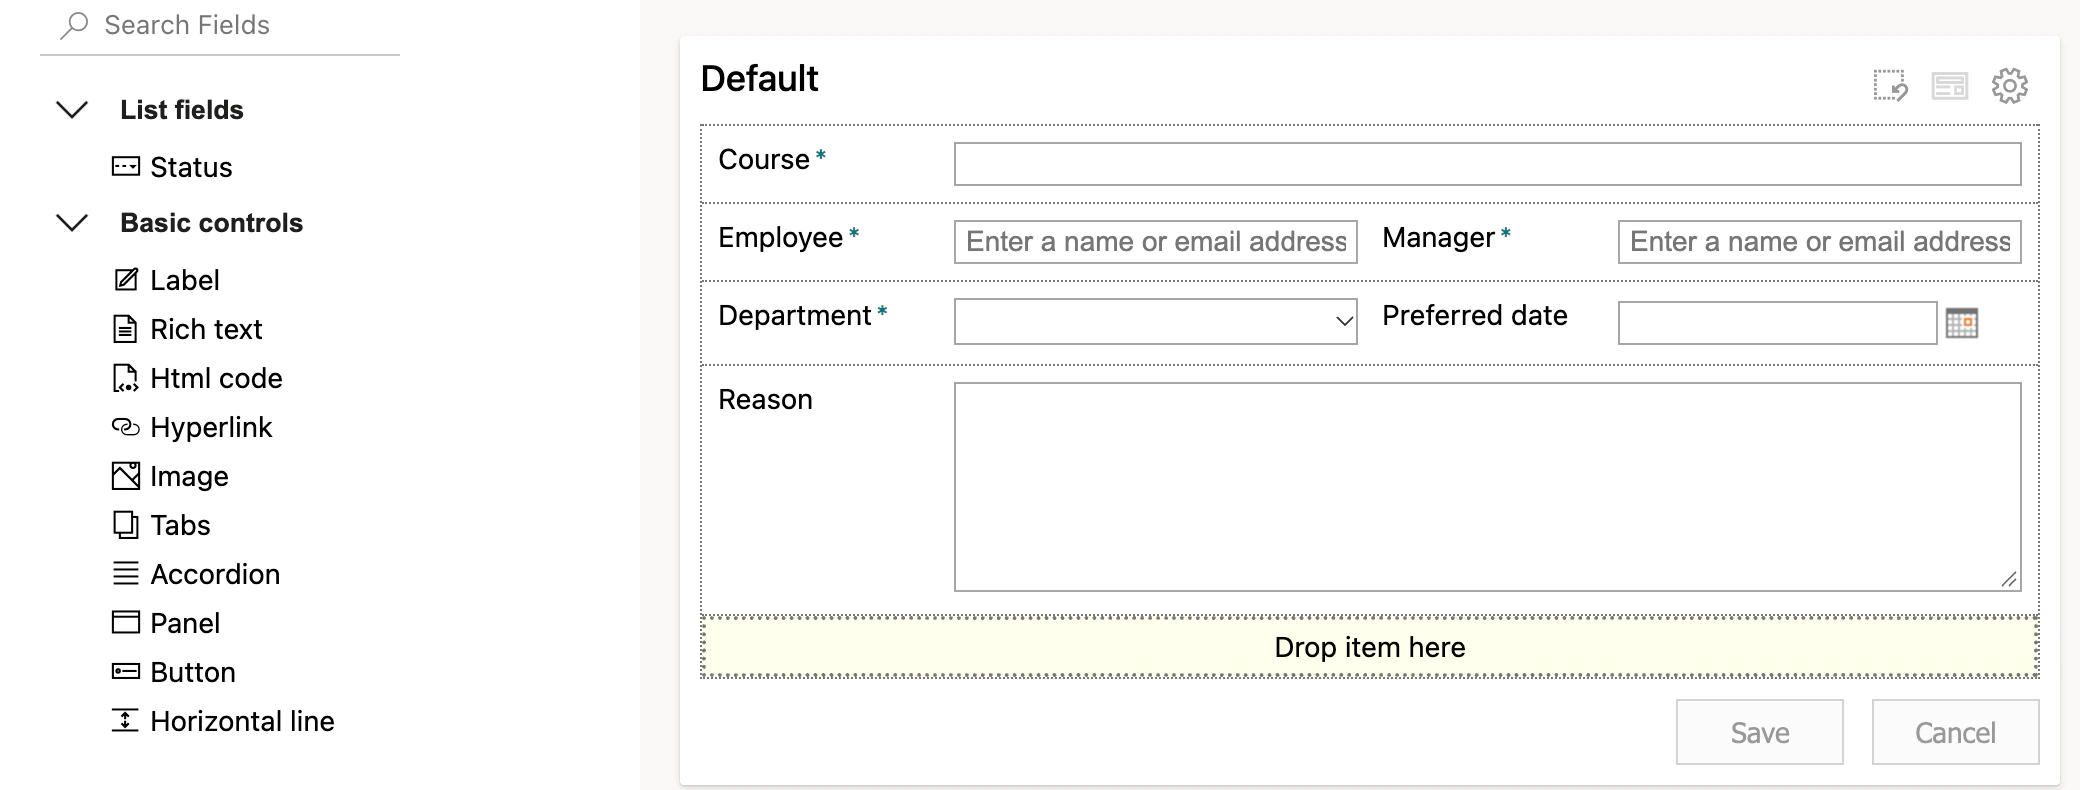Click the 'Manager' field label
This screenshot has height=790, width=2080.
pyautogui.click(x=1438, y=238)
